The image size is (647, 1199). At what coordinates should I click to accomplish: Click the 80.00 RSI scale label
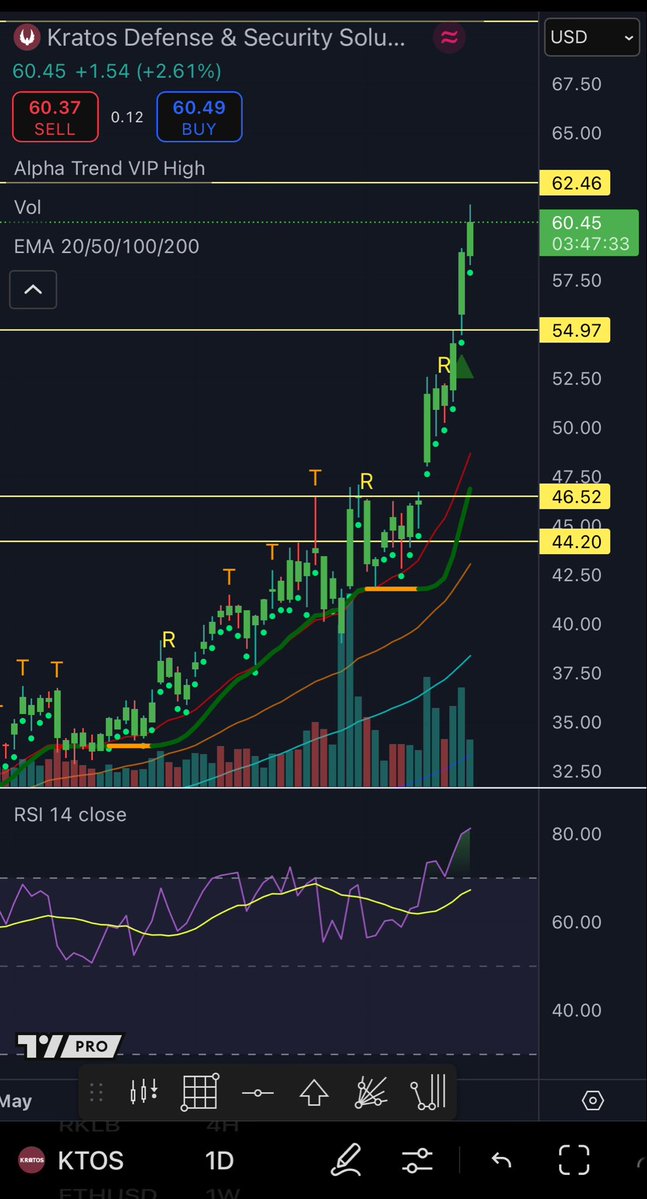click(577, 833)
